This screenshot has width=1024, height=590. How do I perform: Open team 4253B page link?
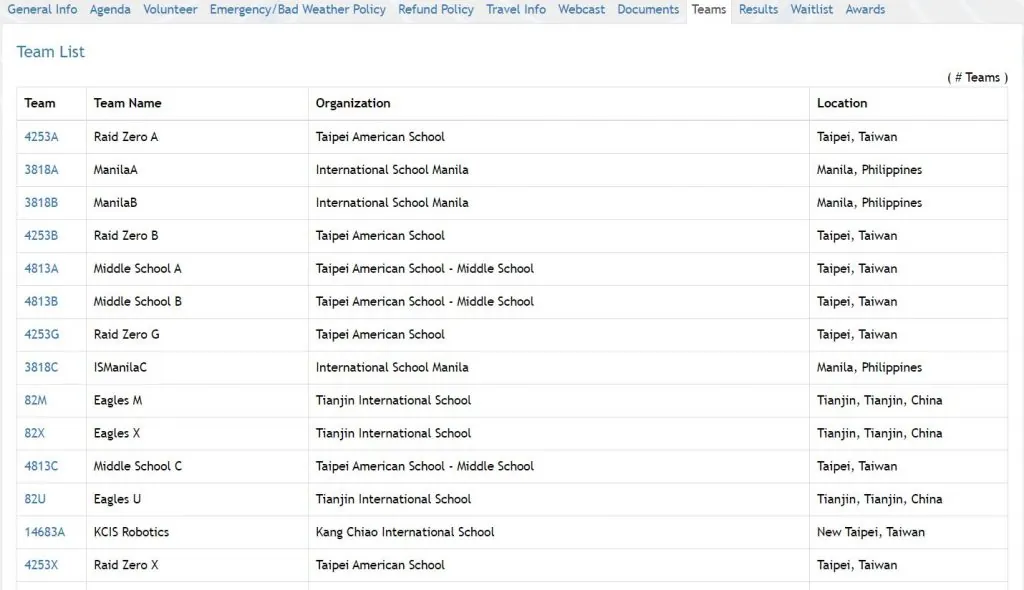(41, 235)
